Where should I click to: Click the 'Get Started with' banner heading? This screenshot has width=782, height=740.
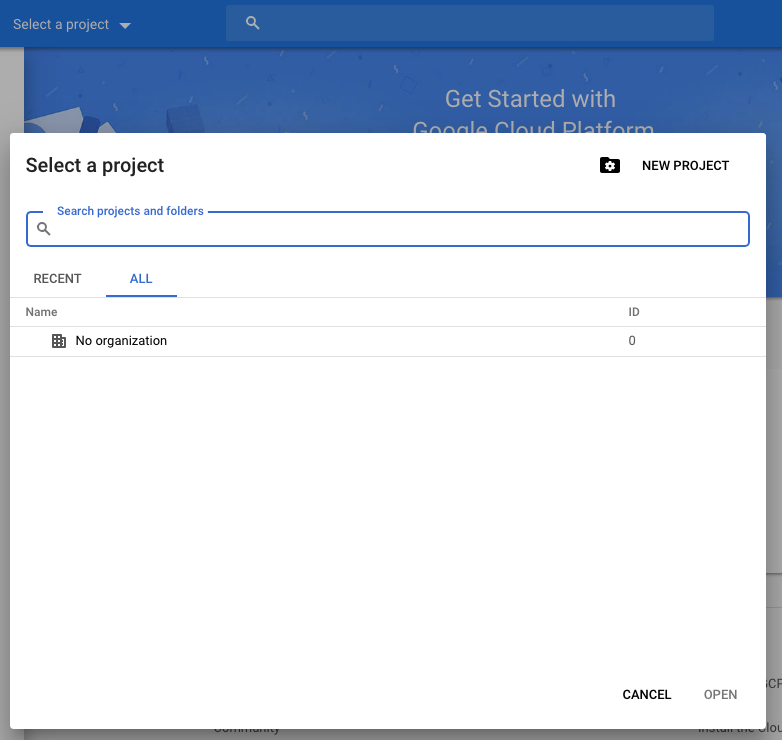530,99
